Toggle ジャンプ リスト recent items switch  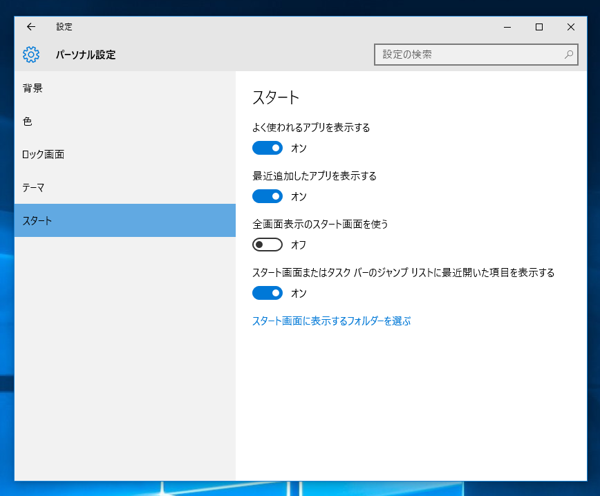click(x=267, y=293)
